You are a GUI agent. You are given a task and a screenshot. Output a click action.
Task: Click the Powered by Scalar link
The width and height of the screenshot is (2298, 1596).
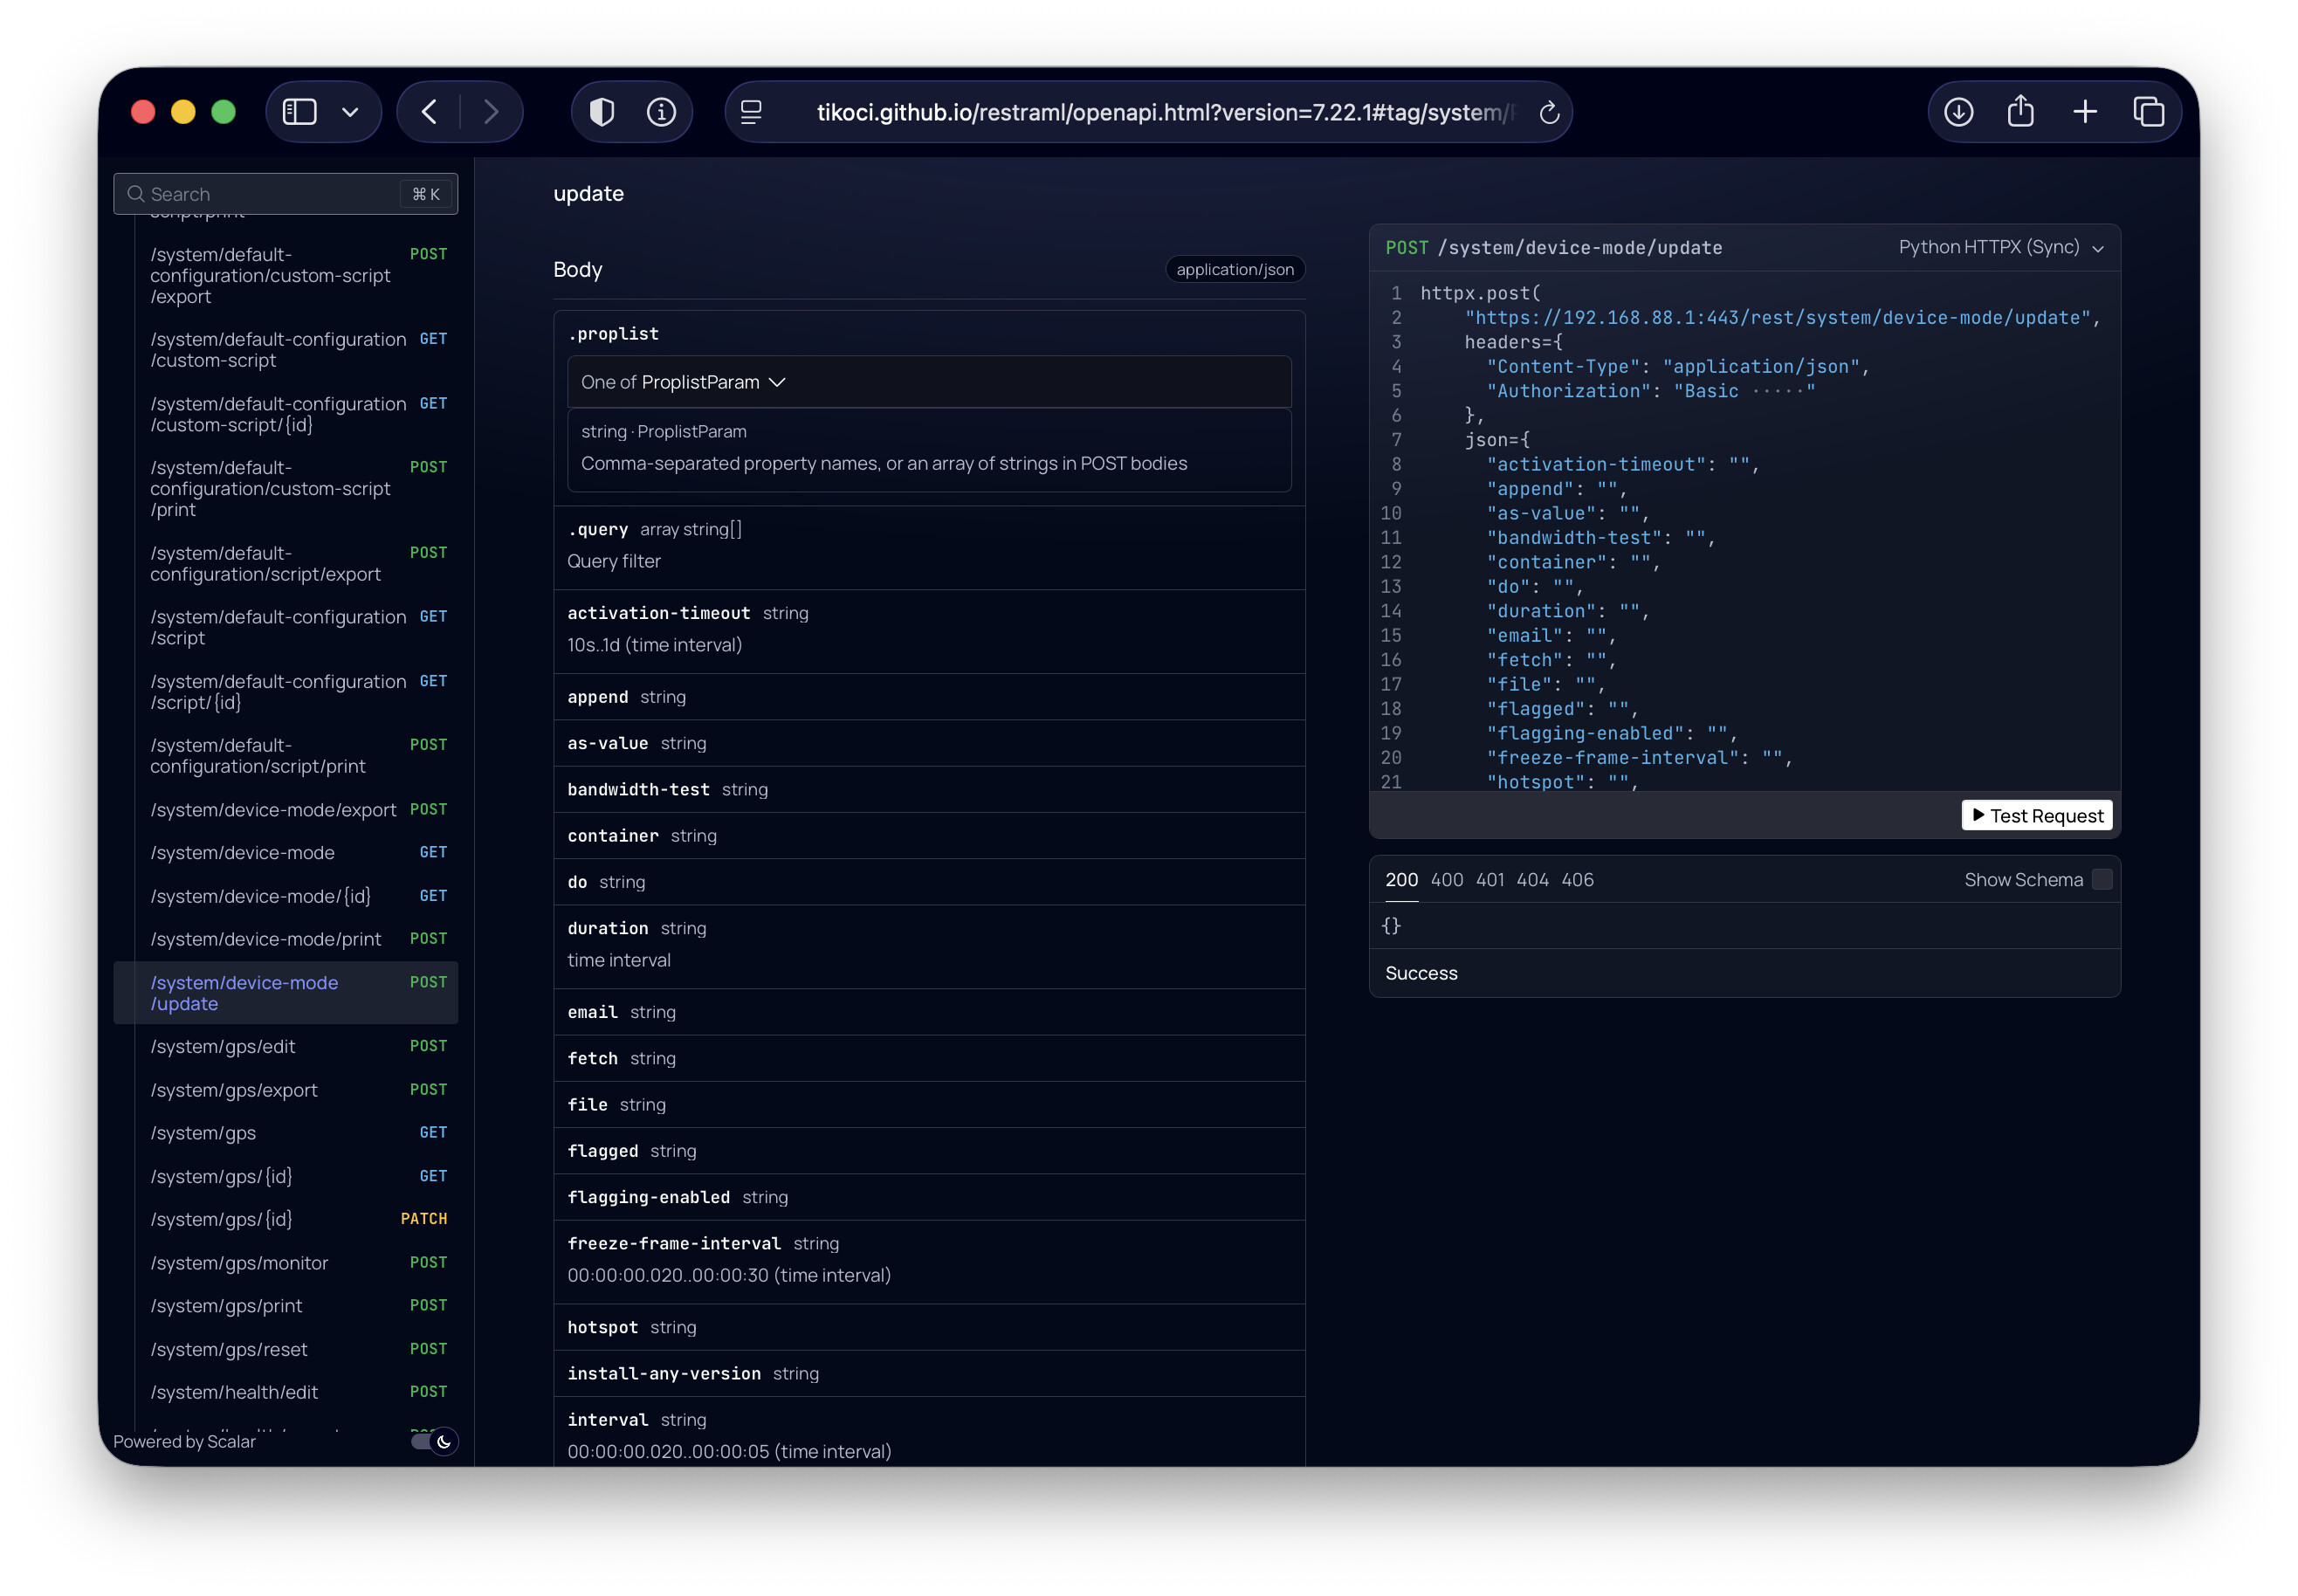click(185, 1441)
